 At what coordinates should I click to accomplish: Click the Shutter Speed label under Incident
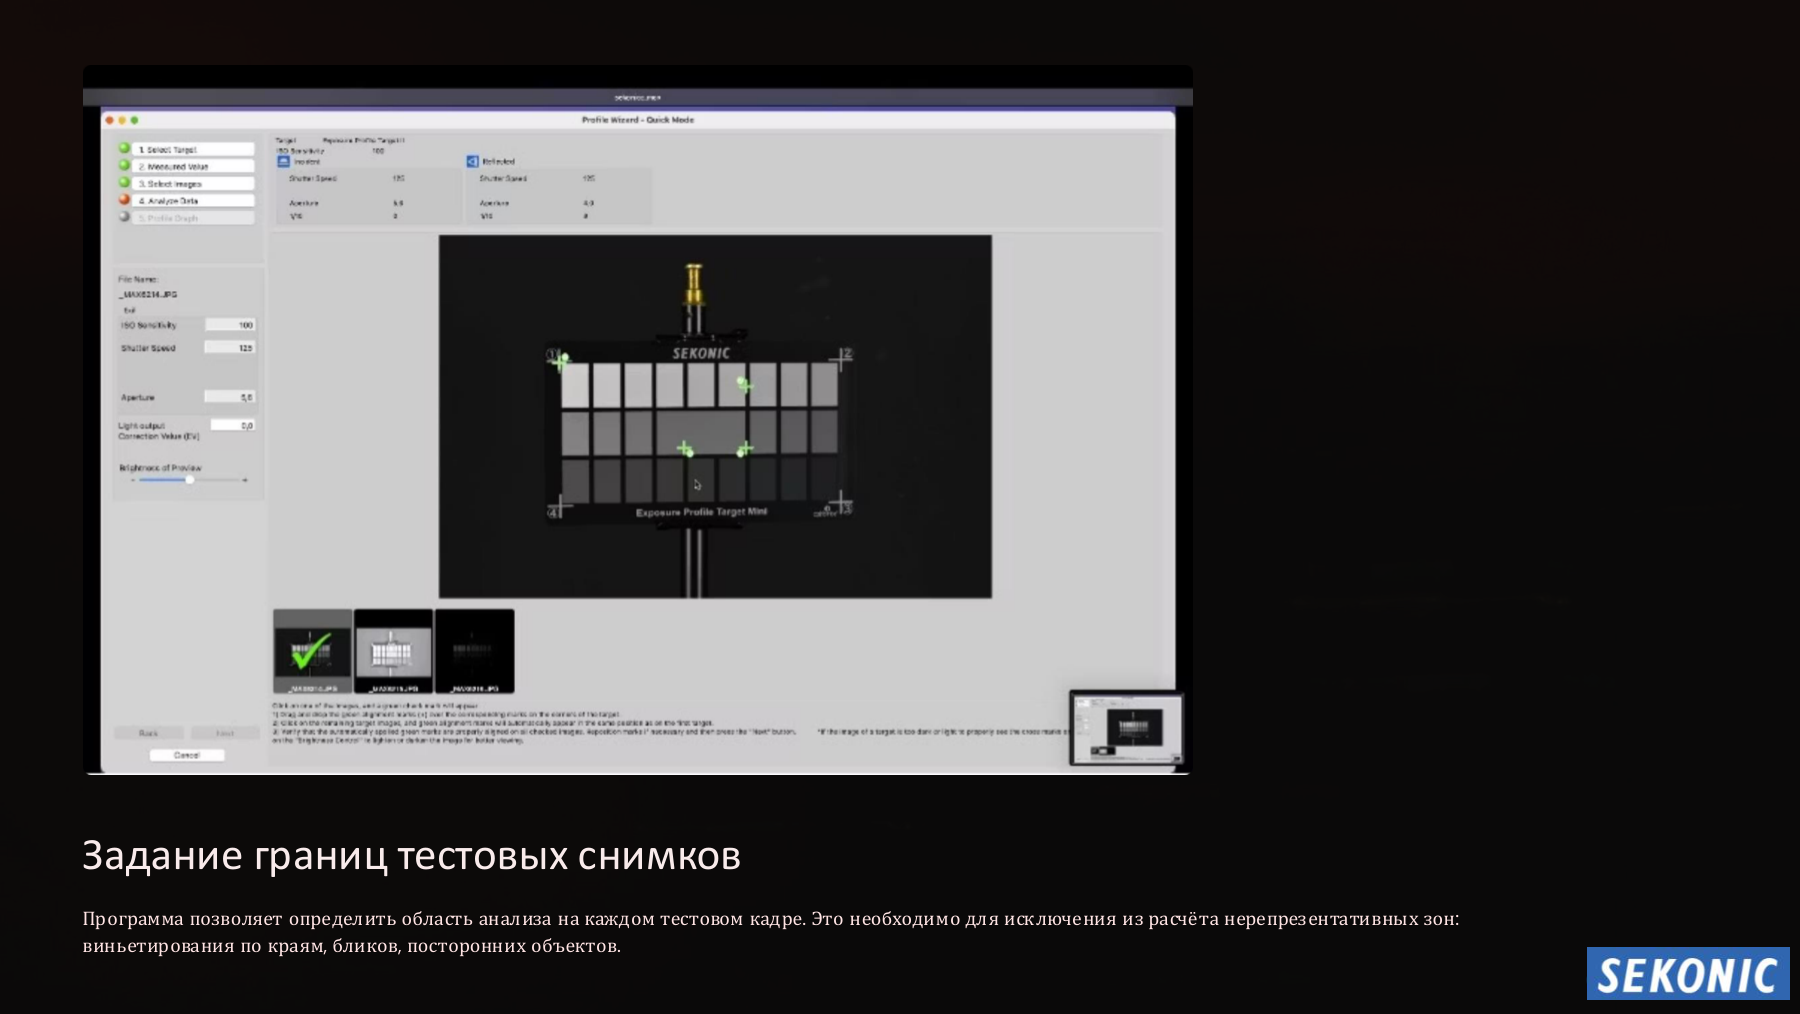313,178
